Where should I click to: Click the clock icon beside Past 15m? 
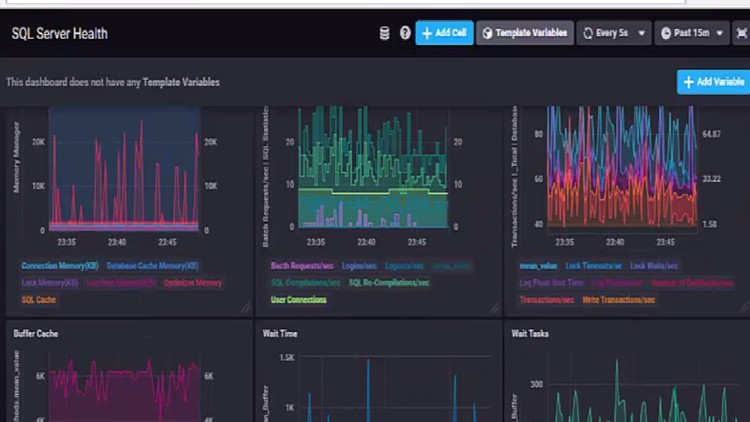click(x=666, y=33)
